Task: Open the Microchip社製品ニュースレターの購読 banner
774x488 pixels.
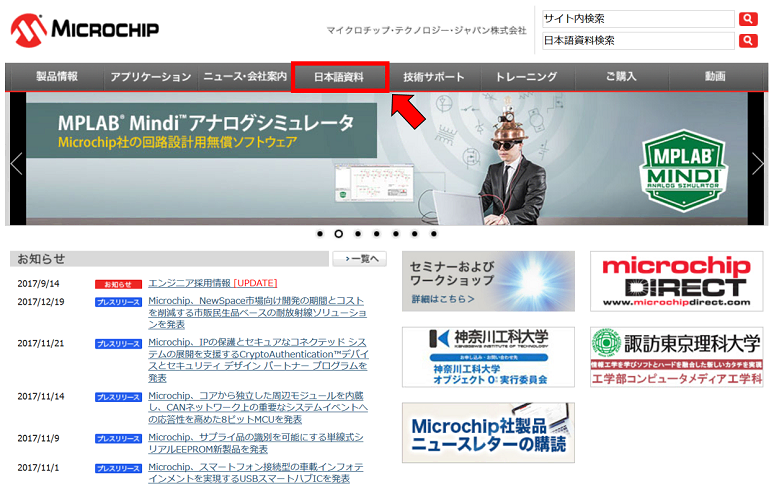Action: (x=488, y=433)
